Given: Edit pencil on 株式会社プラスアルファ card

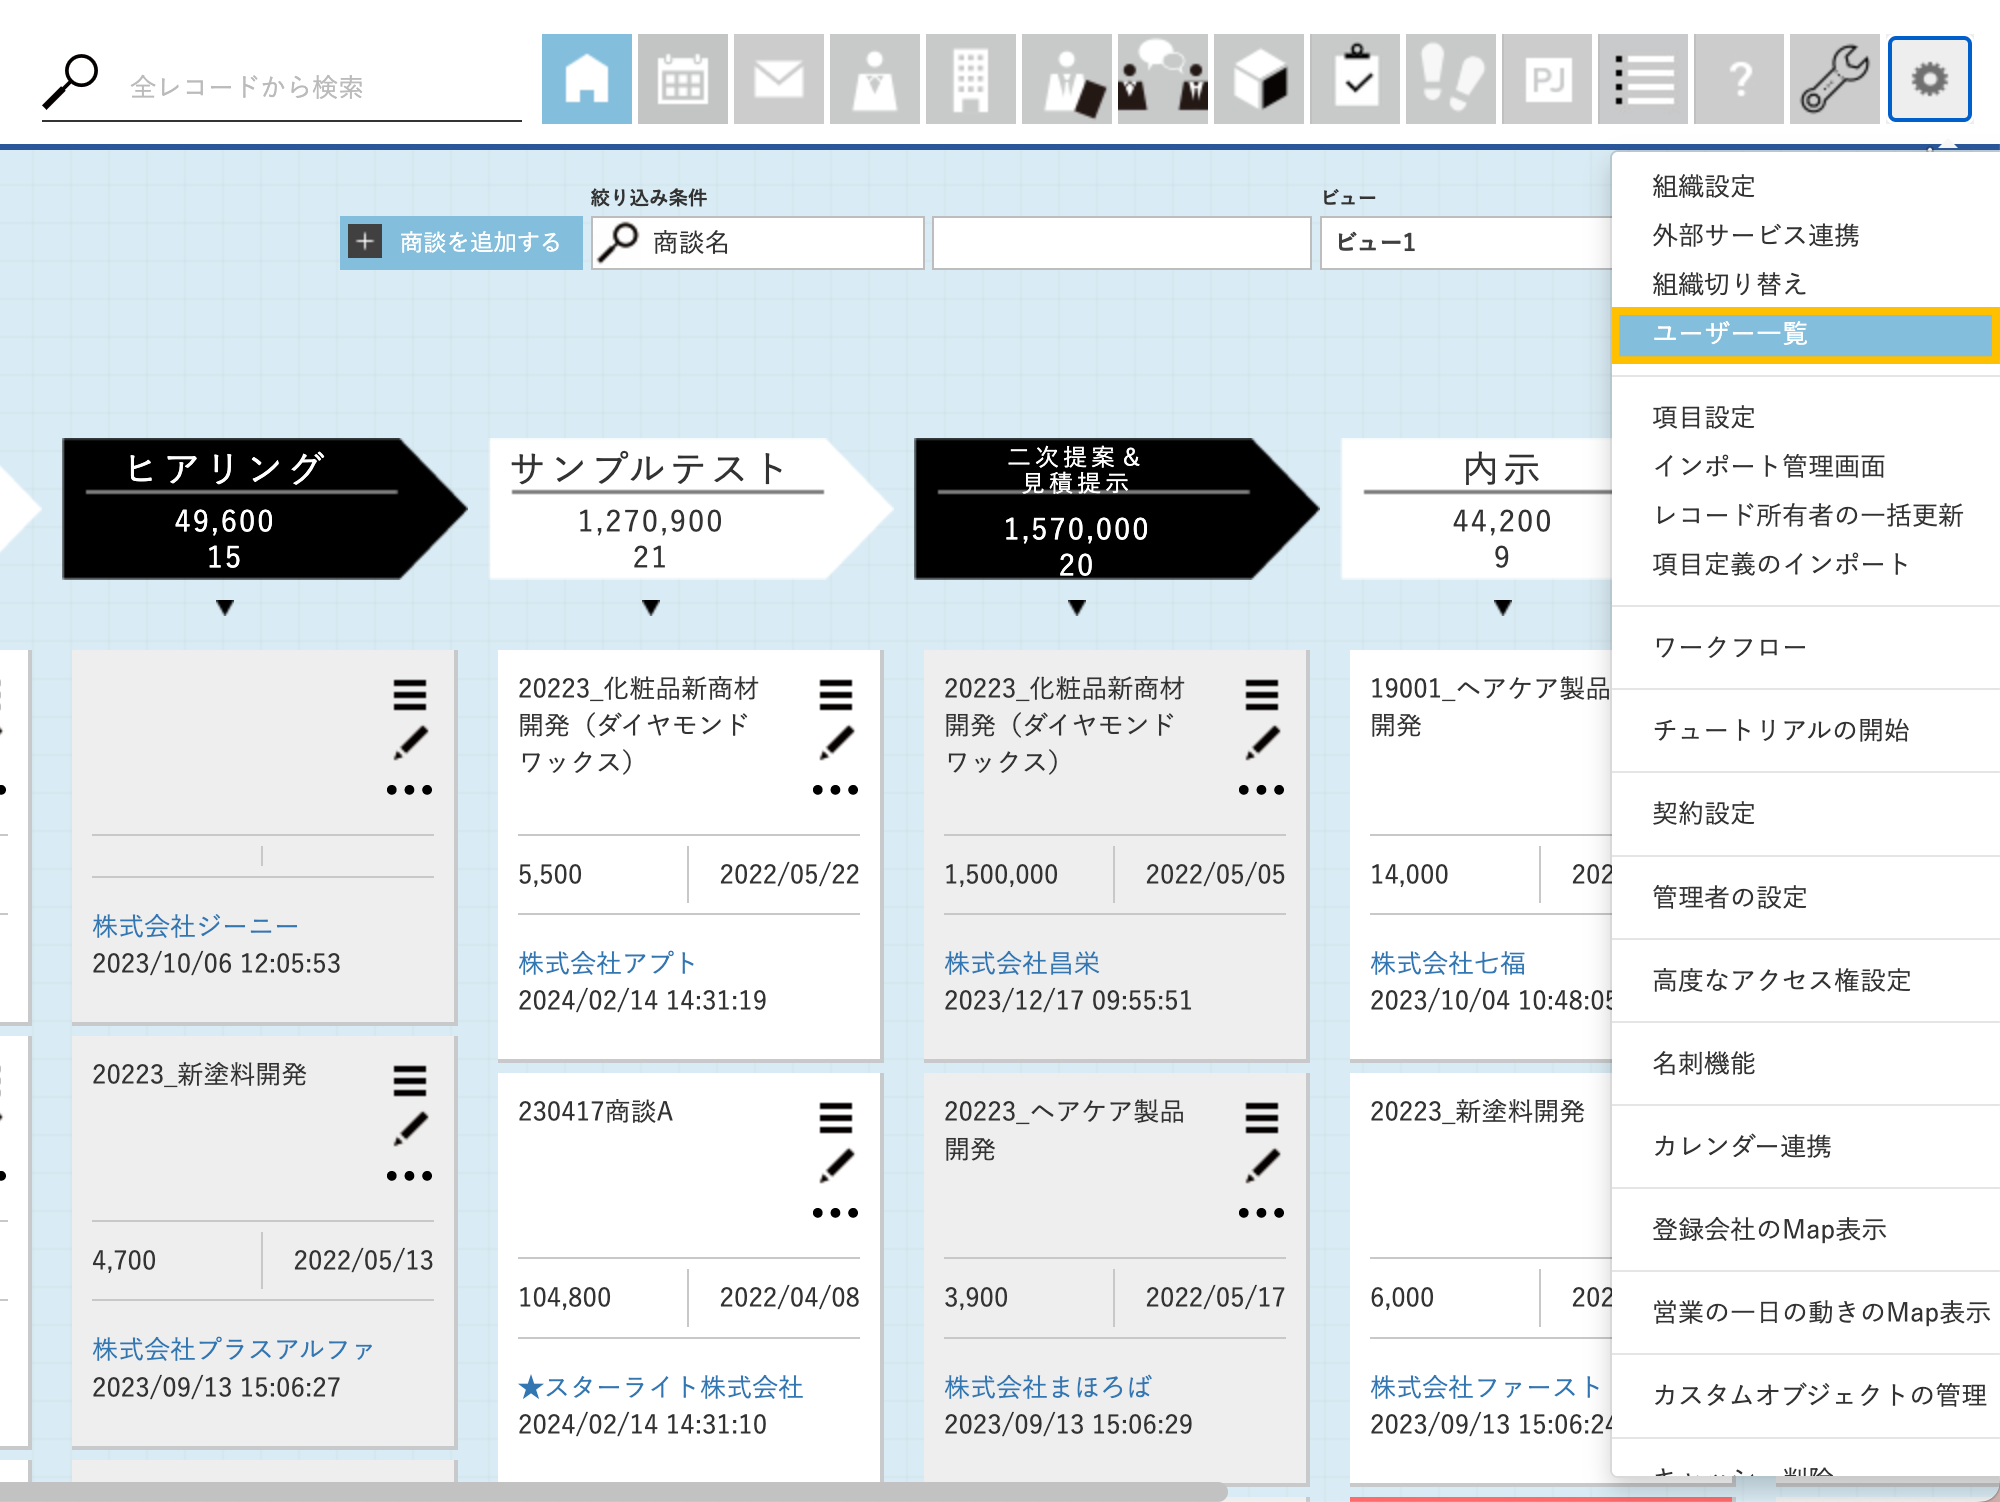Looking at the screenshot, I should point(410,1129).
